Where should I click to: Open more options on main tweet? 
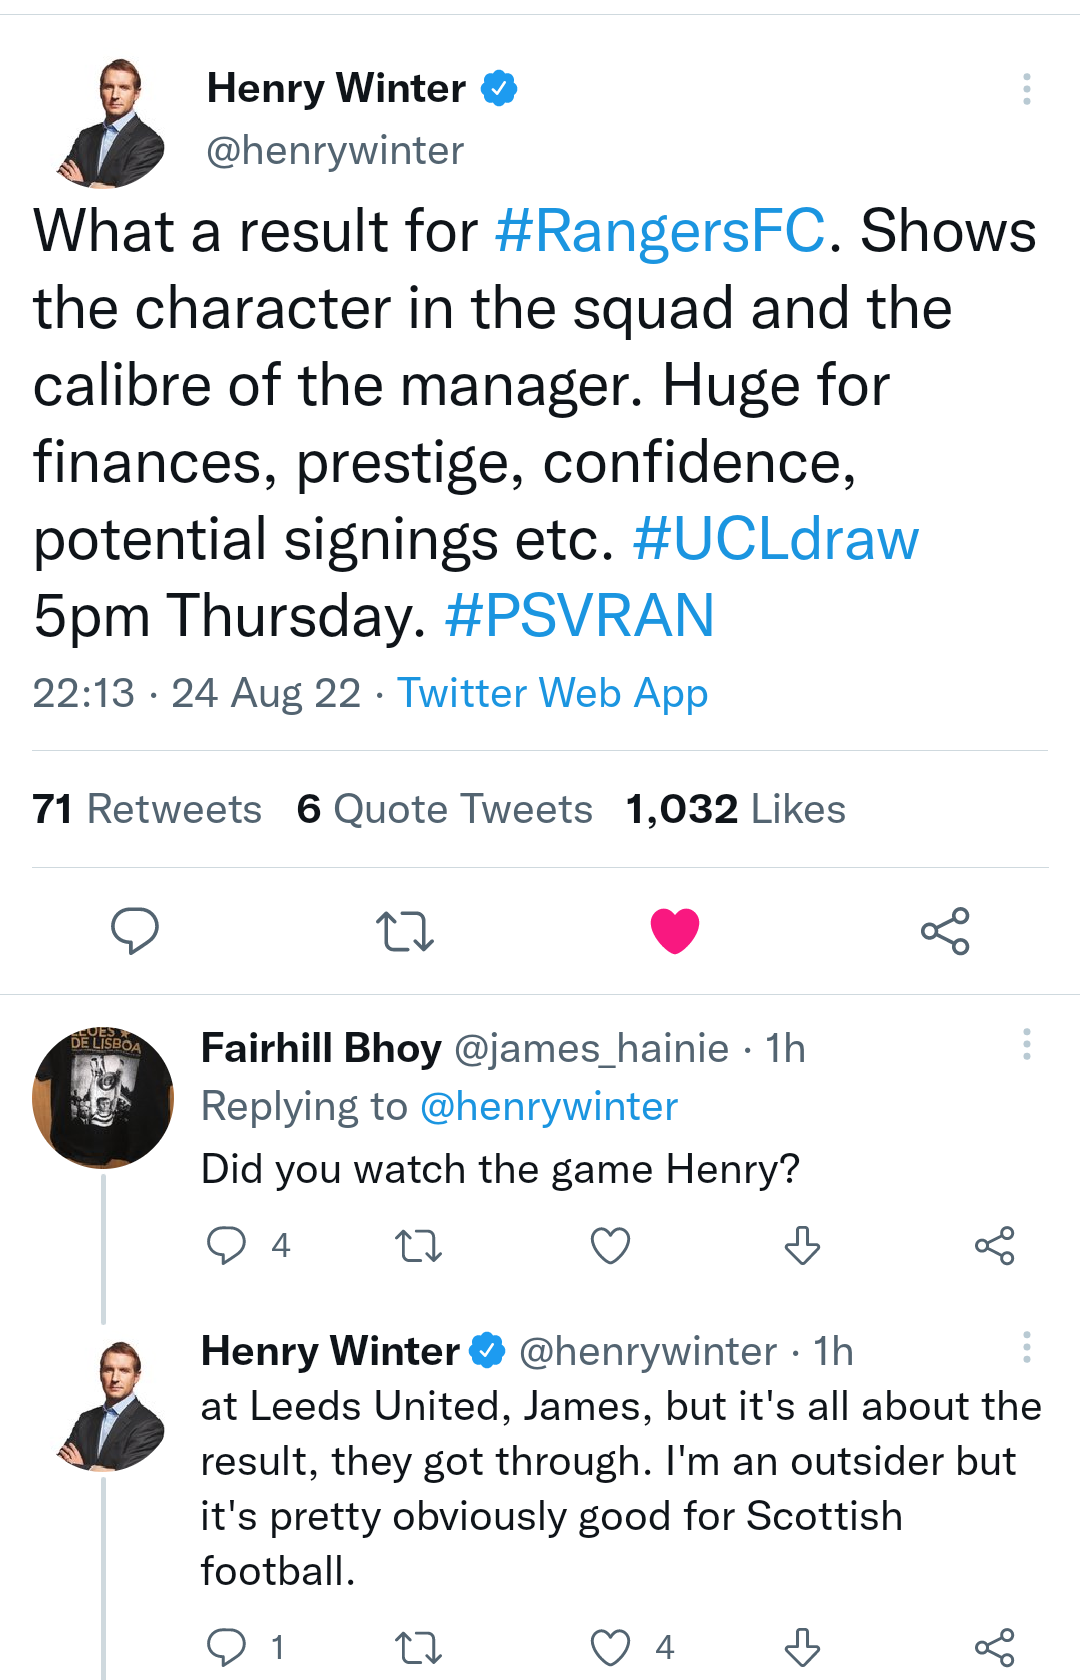click(x=1026, y=89)
